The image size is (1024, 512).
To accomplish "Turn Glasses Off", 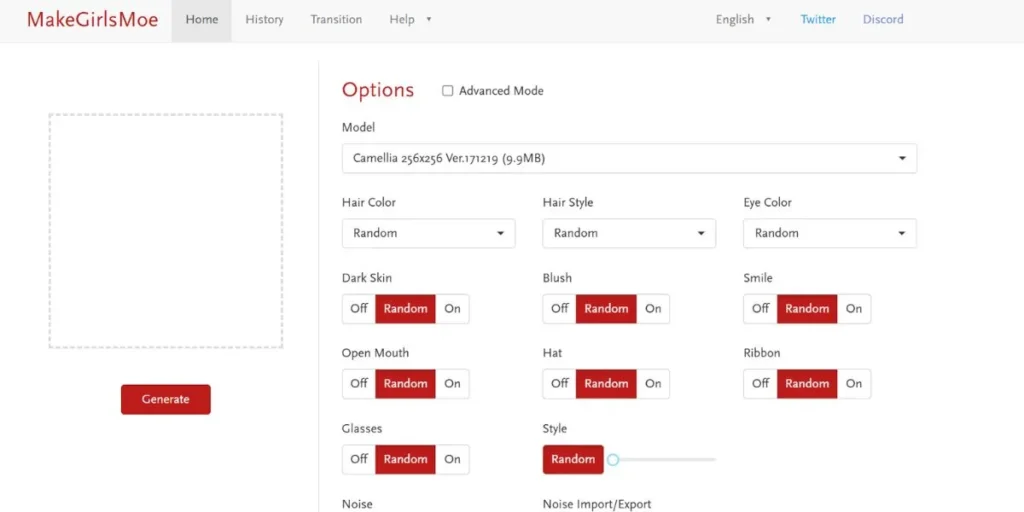I will point(359,460).
